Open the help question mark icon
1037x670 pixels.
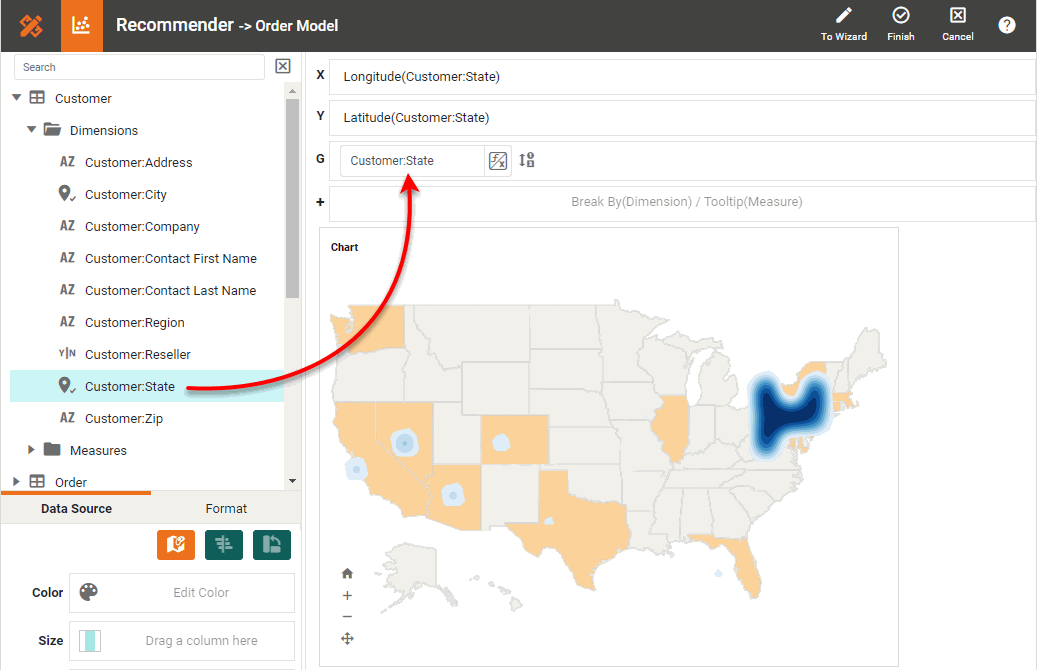pos(1007,25)
